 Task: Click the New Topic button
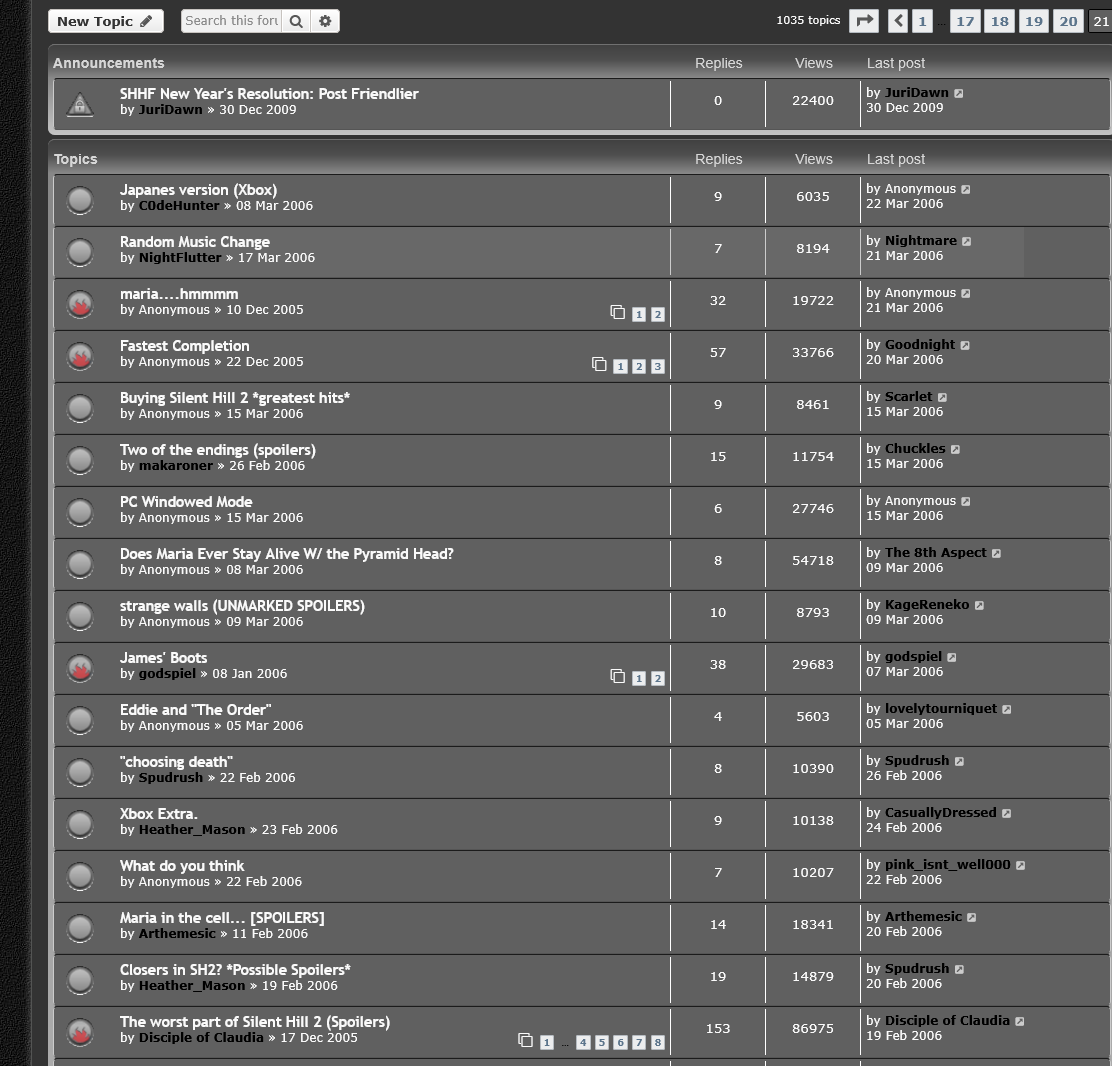tap(106, 21)
